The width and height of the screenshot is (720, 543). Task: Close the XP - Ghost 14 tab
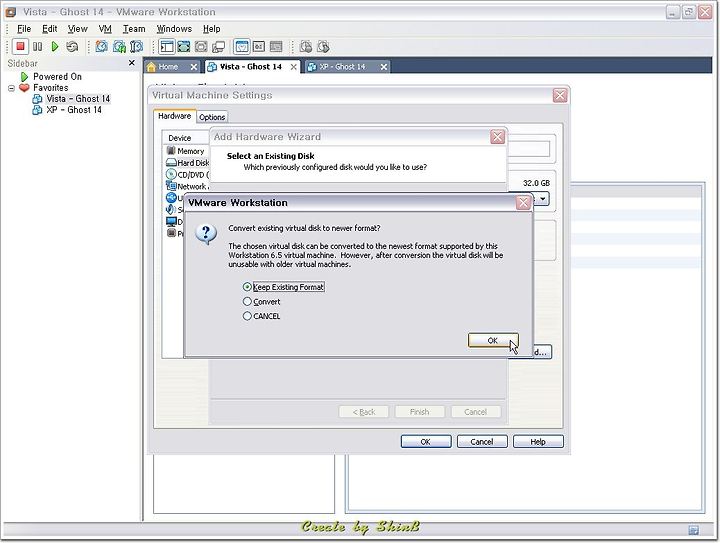(x=384, y=67)
